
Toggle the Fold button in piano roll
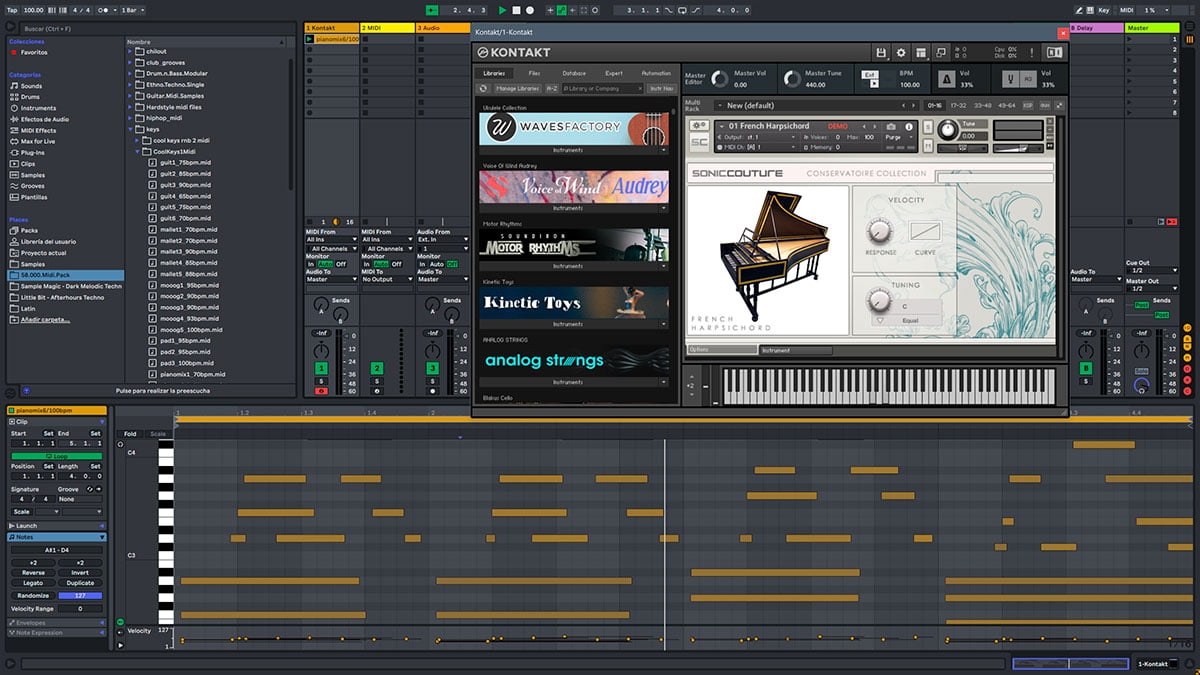tap(130, 434)
